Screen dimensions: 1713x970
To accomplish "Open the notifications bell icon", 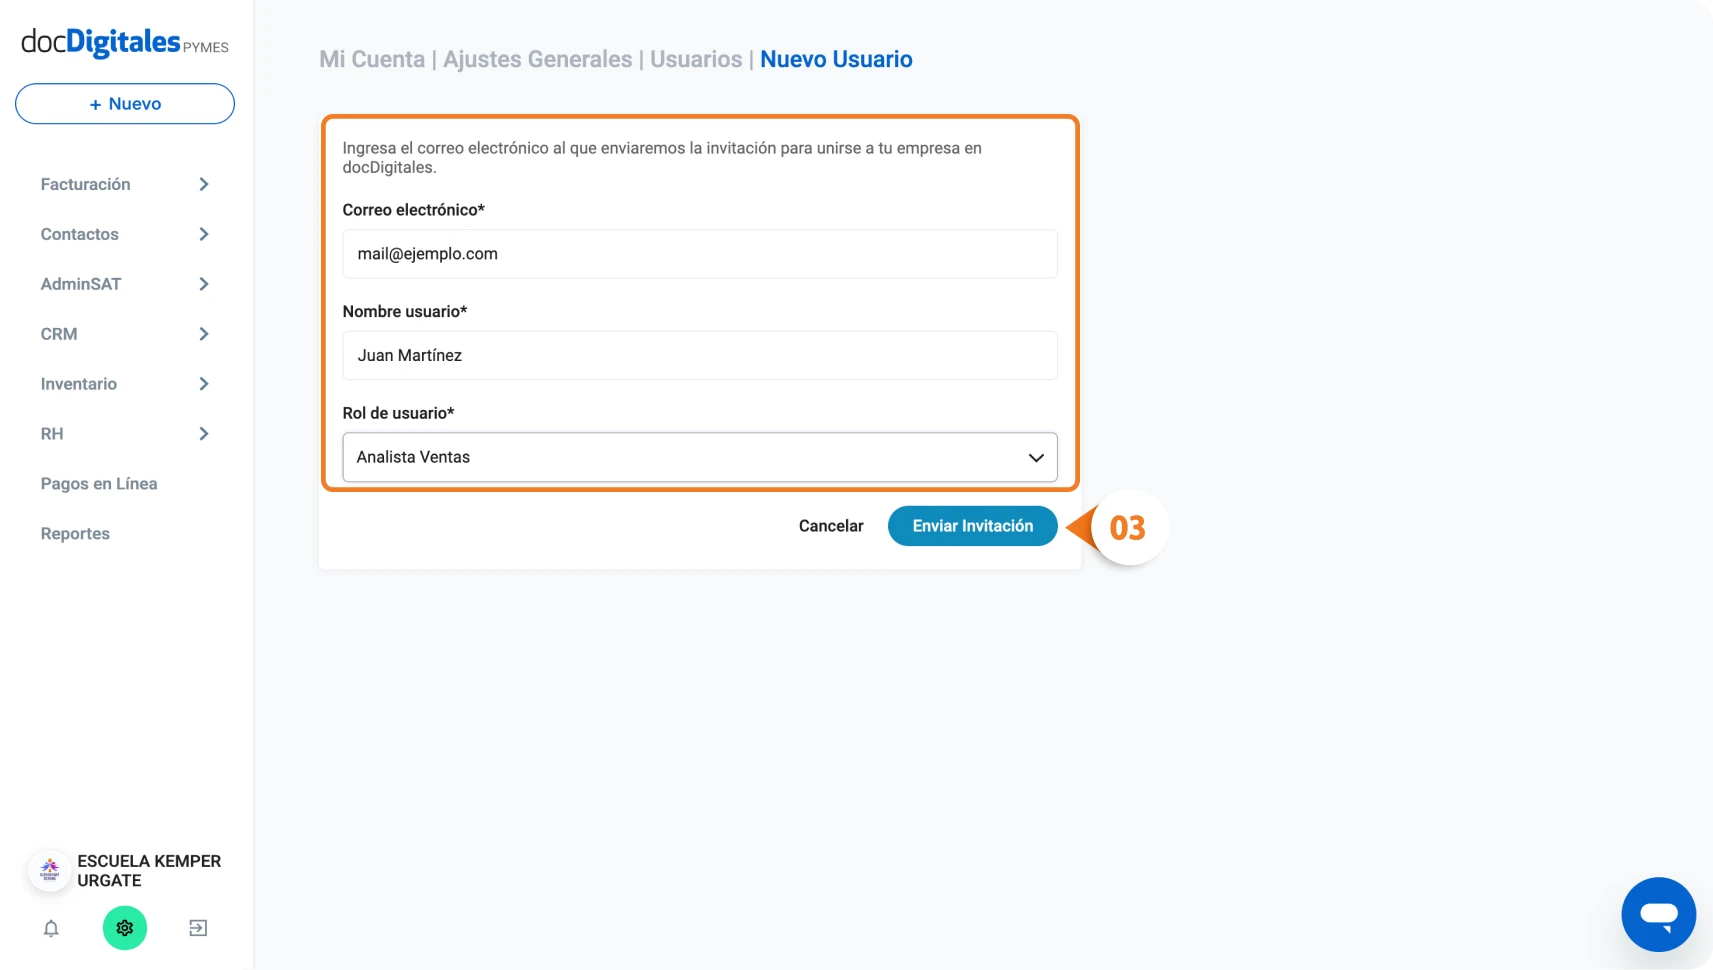I will point(51,928).
